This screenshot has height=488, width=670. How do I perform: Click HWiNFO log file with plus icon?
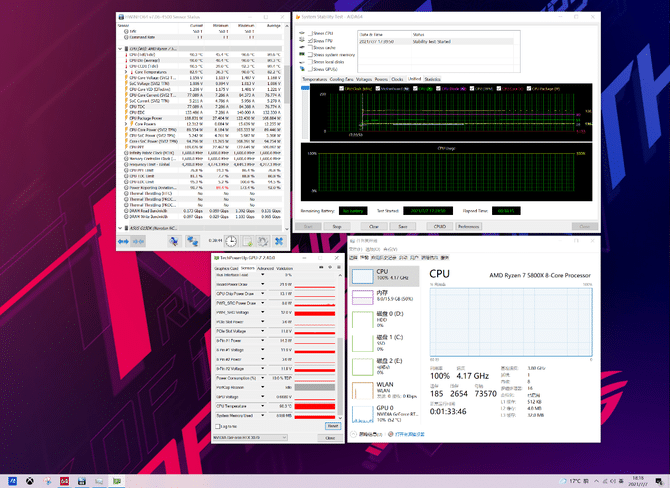click(247, 241)
